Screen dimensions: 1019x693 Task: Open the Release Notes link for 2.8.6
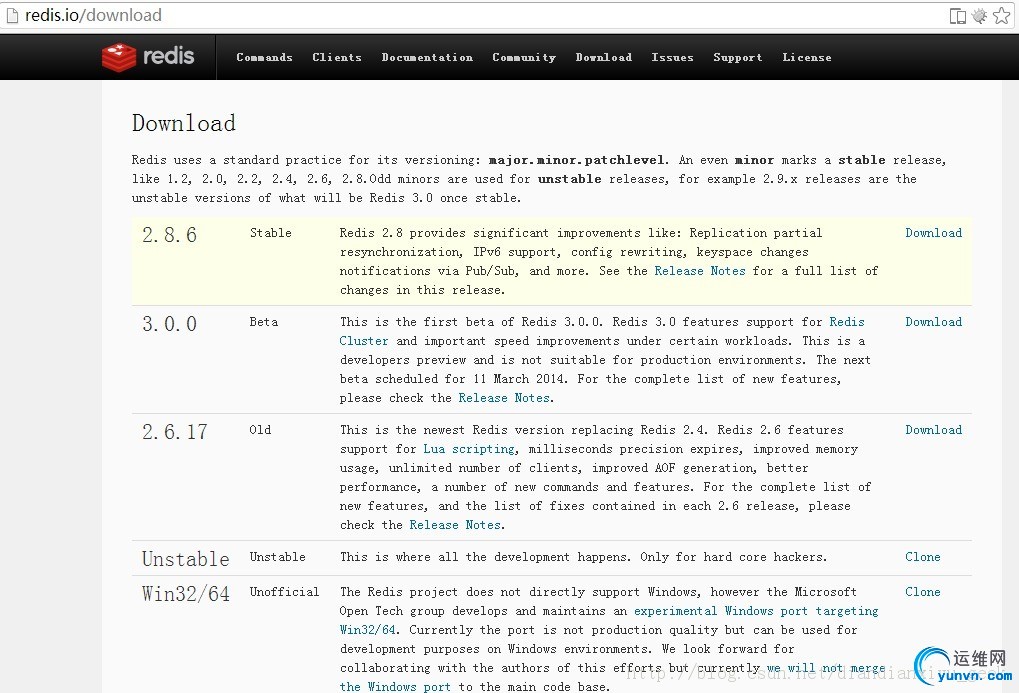[700, 270]
